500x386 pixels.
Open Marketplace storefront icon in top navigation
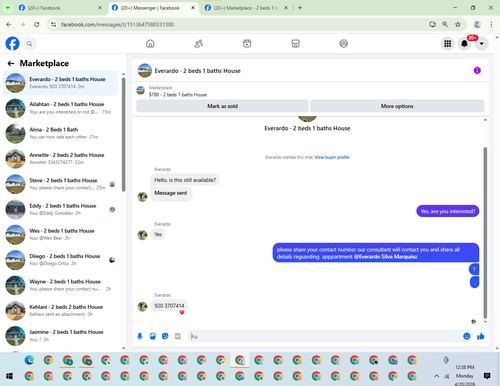(295, 44)
